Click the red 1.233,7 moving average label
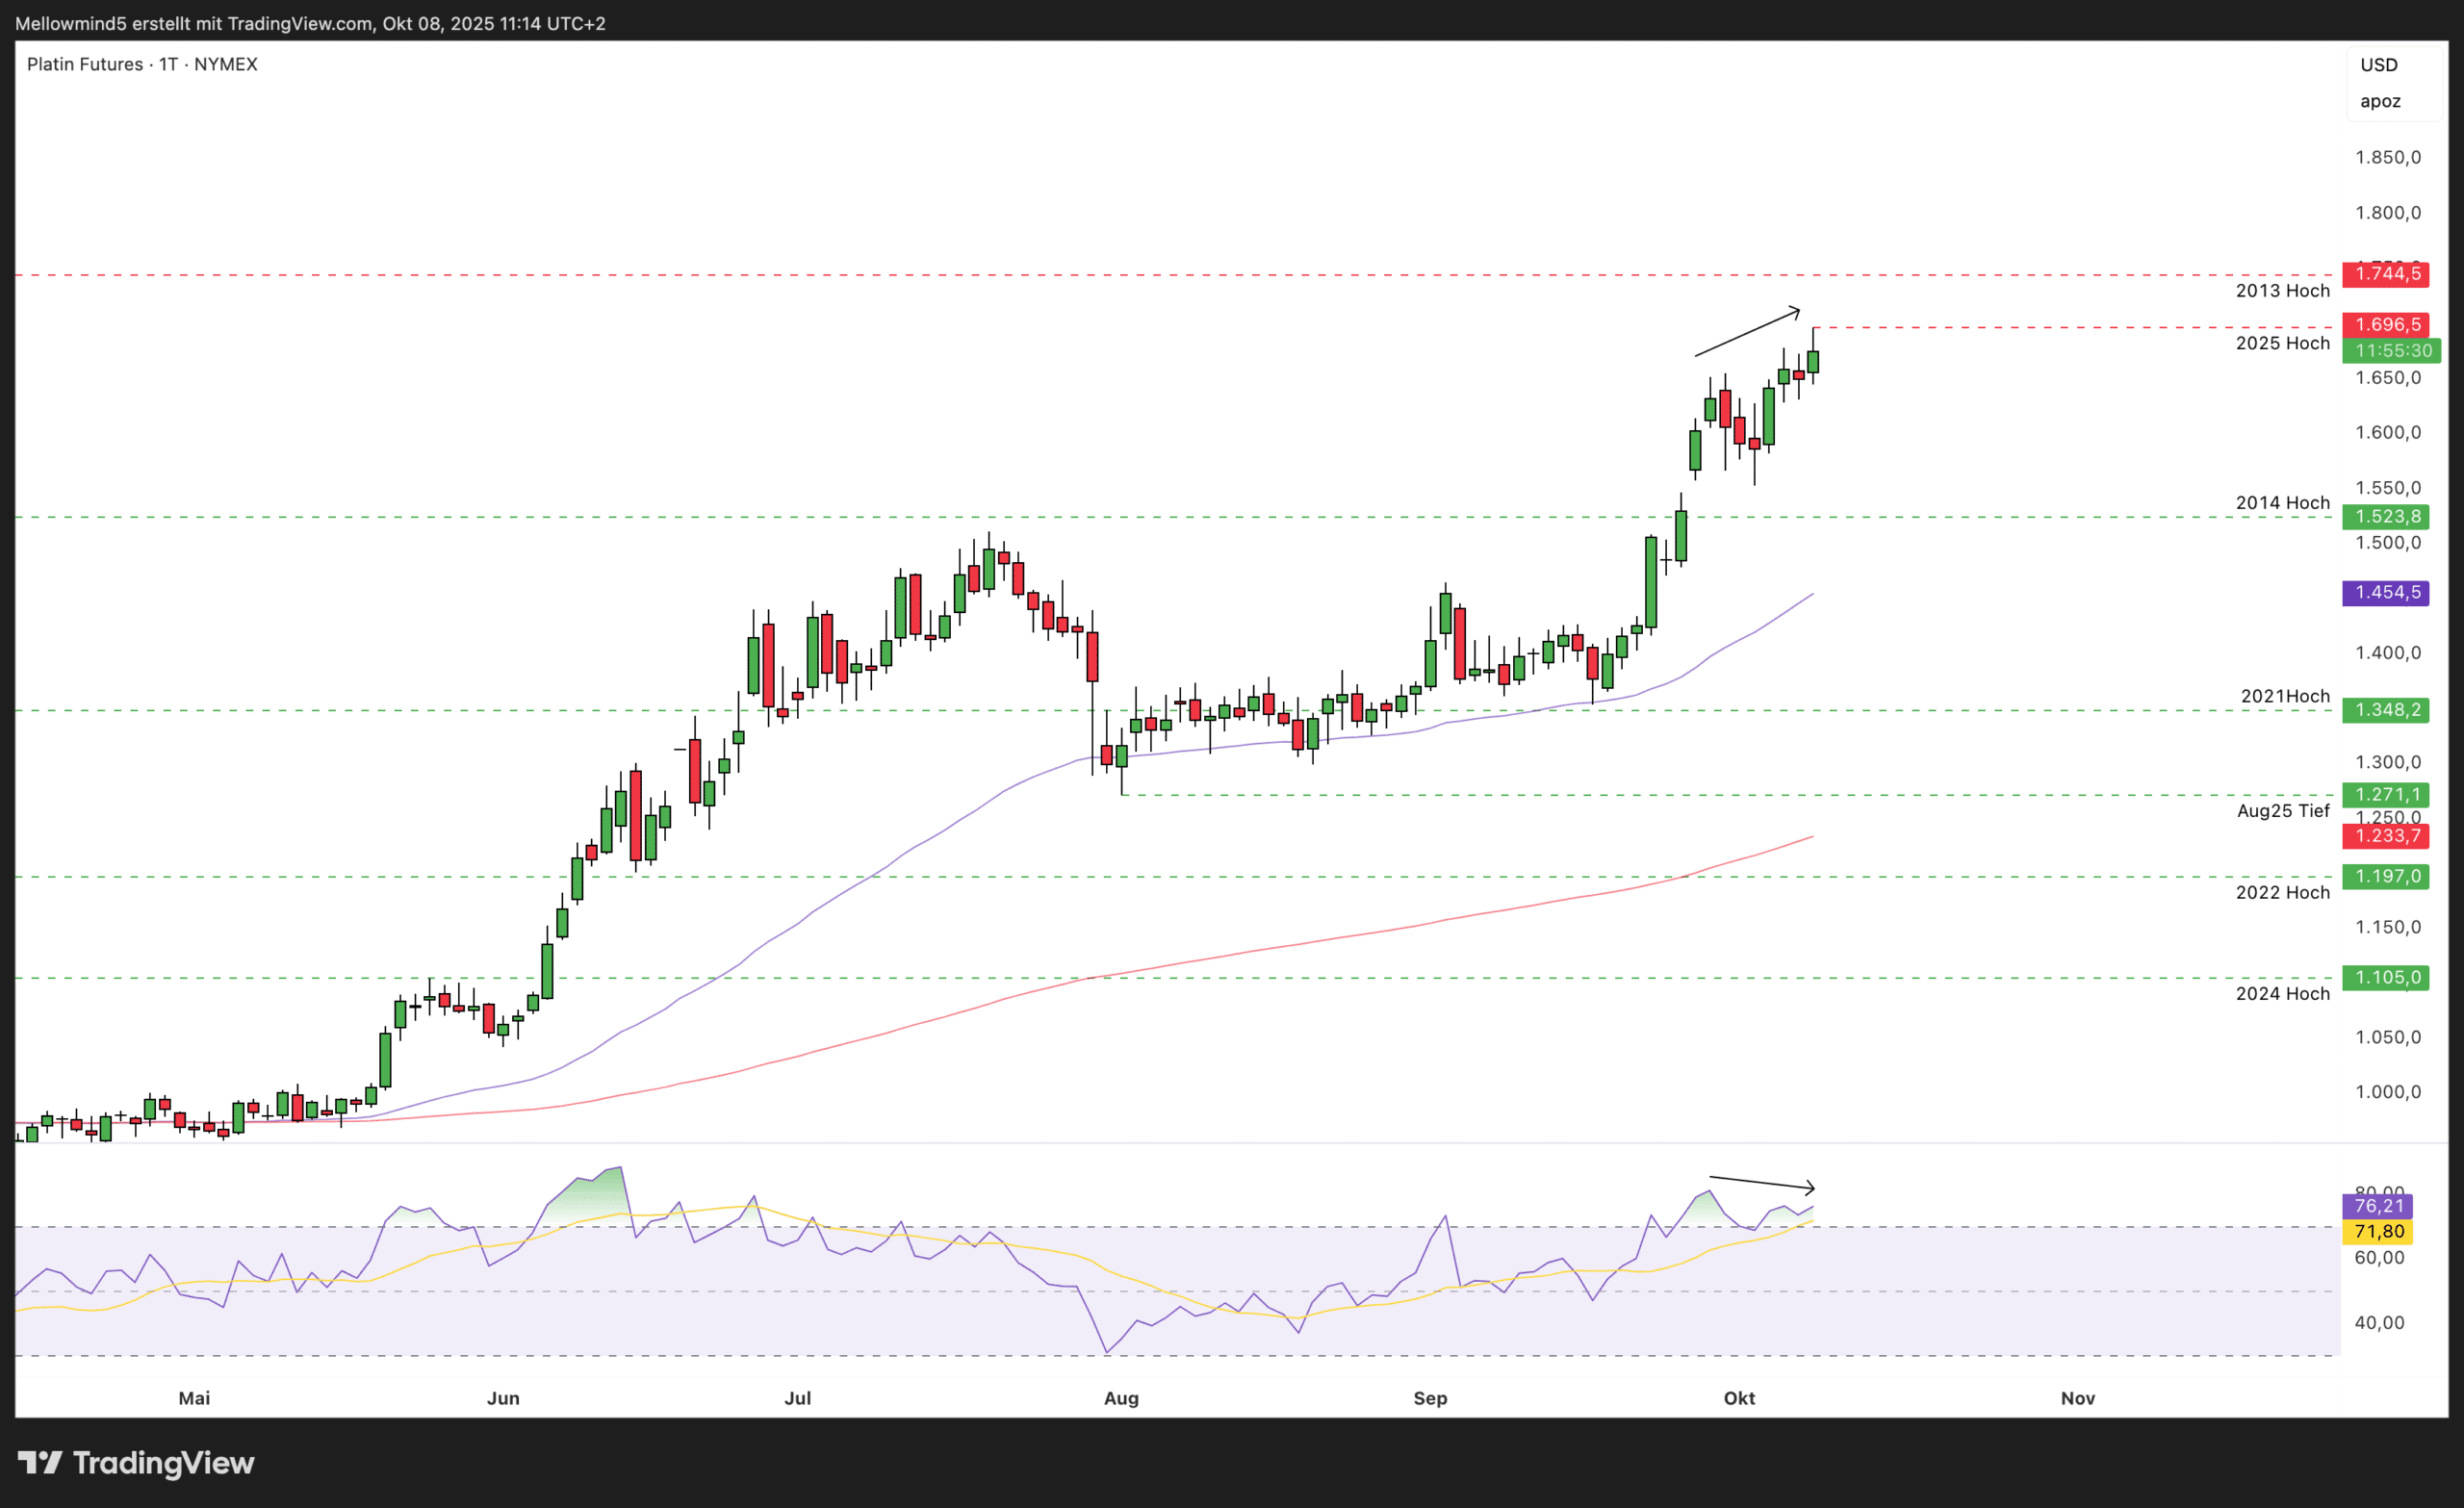 tap(2386, 836)
